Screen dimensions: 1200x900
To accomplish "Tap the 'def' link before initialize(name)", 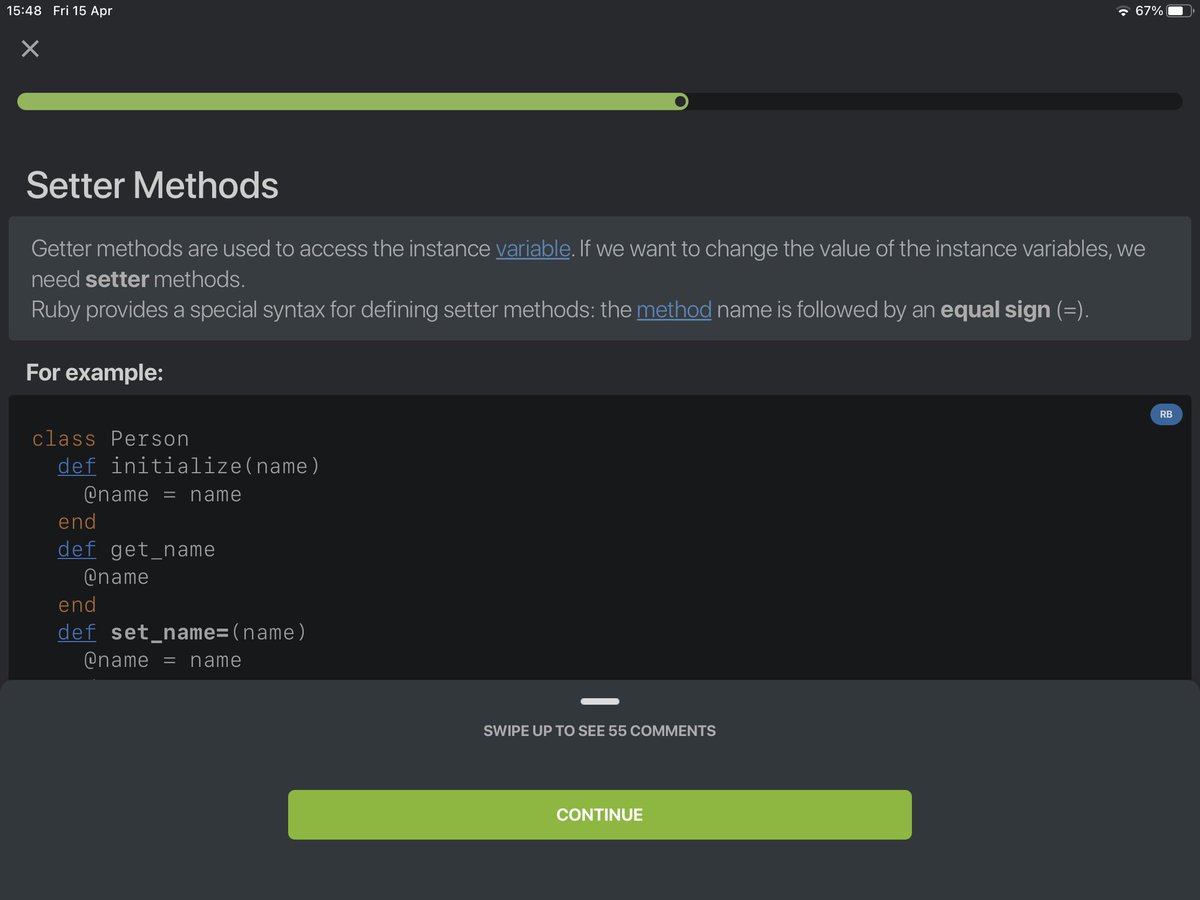I will [77, 467].
